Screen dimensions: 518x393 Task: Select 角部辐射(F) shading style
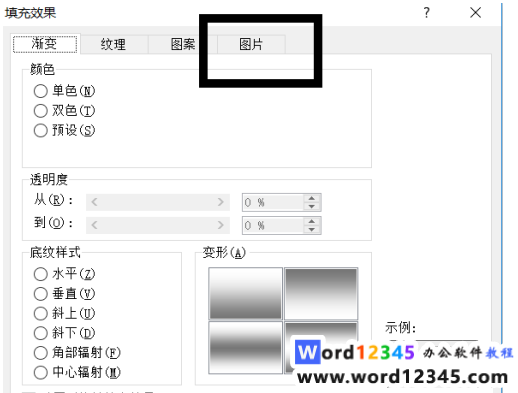point(40,353)
